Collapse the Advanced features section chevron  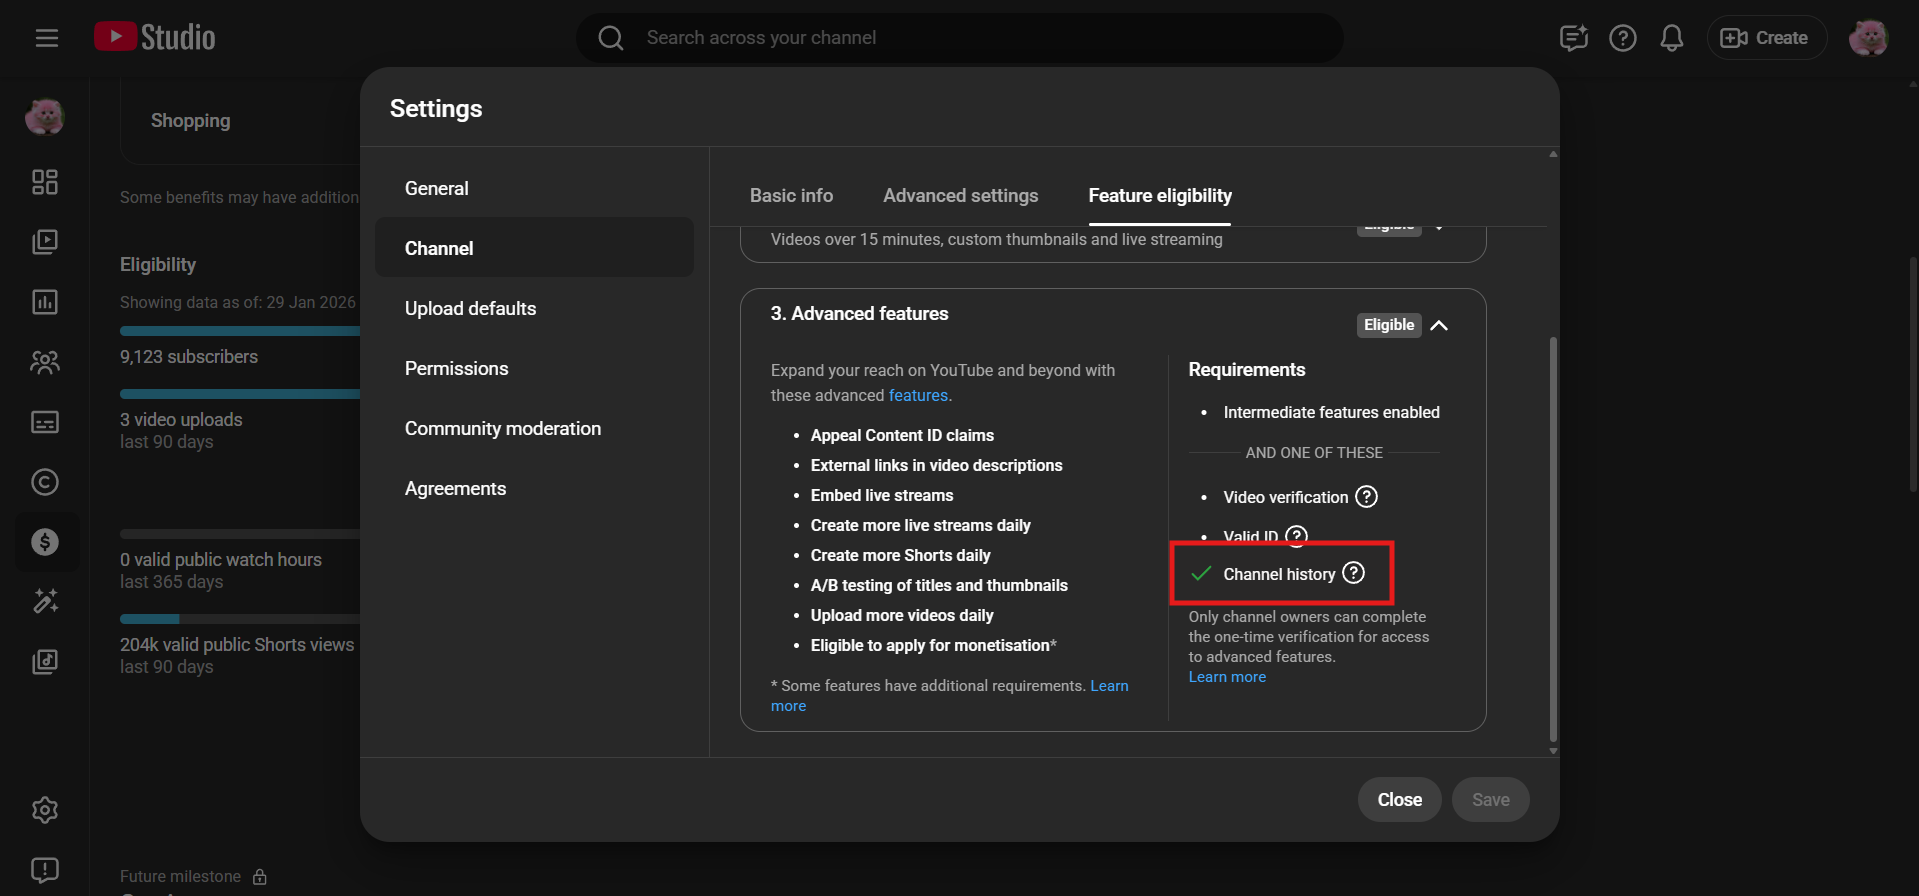(x=1439, y=325)
